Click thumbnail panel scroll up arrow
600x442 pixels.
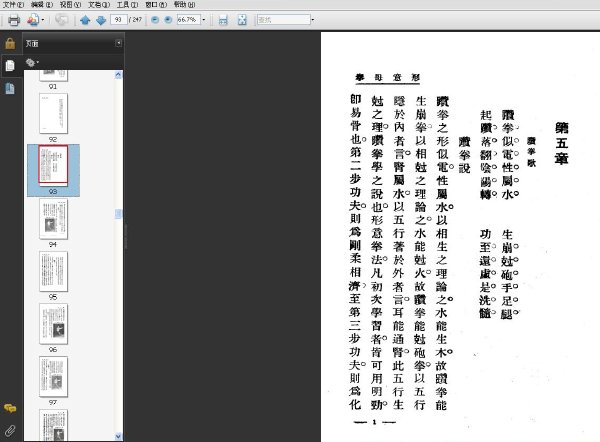point(119,75)
